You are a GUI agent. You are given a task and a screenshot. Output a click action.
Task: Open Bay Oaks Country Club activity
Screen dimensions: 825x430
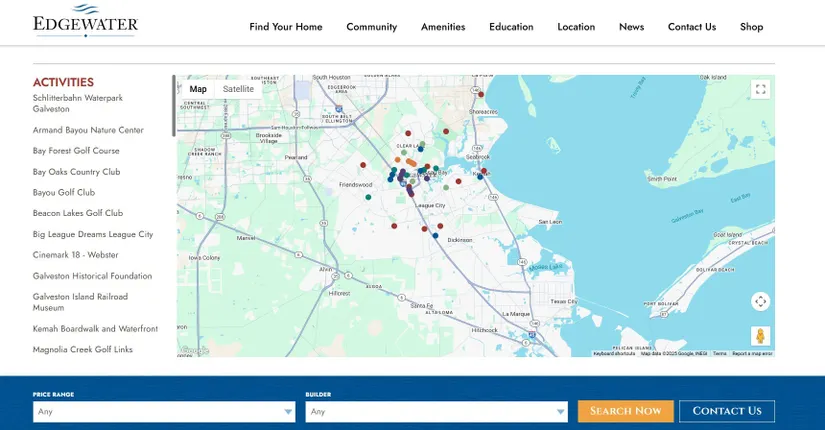click(x=76, y=172)
